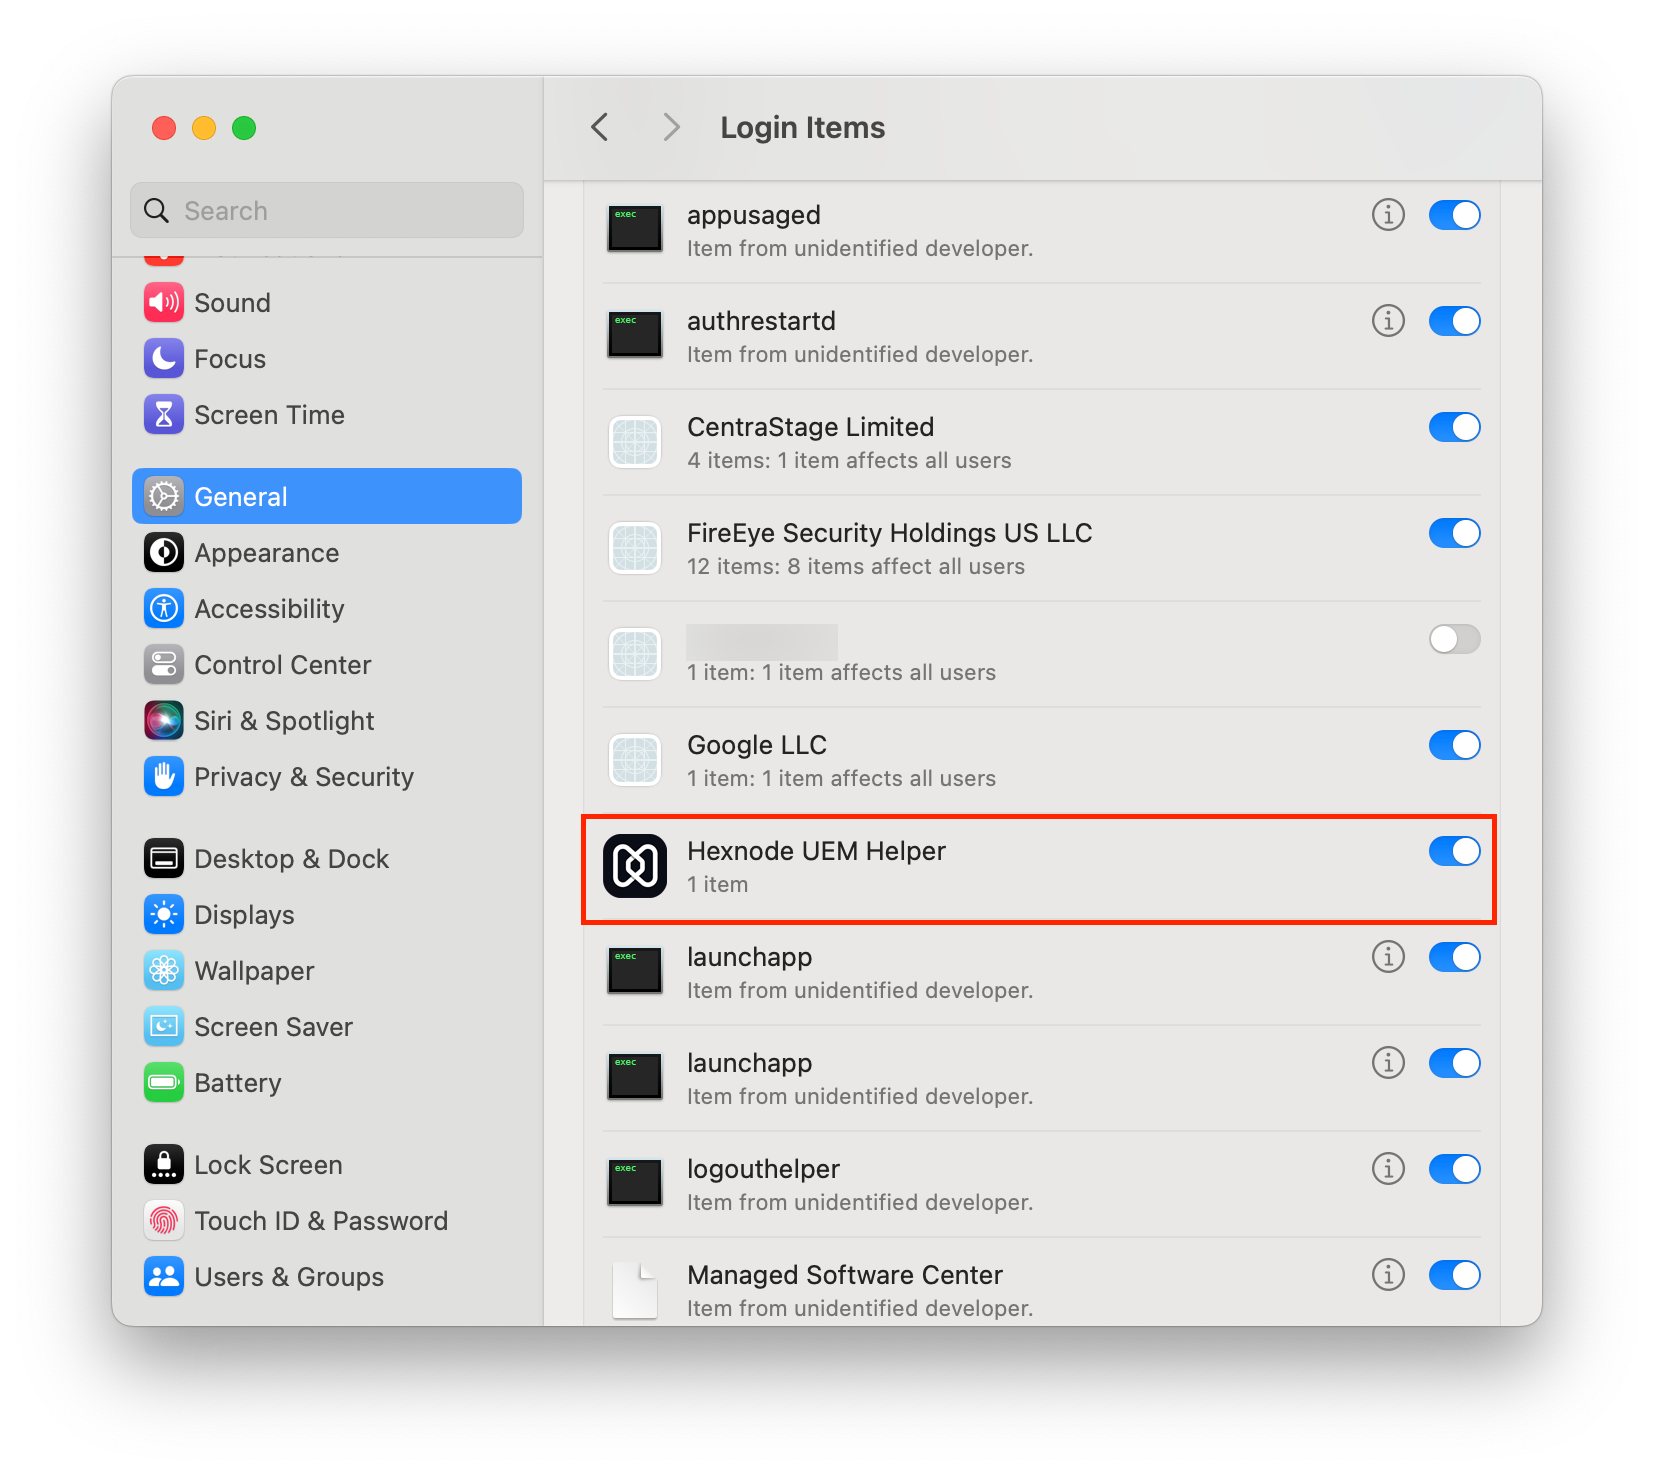Show info for authrestartd
Screen dimensions: 1654x1474
click(x=1388, y=321)
